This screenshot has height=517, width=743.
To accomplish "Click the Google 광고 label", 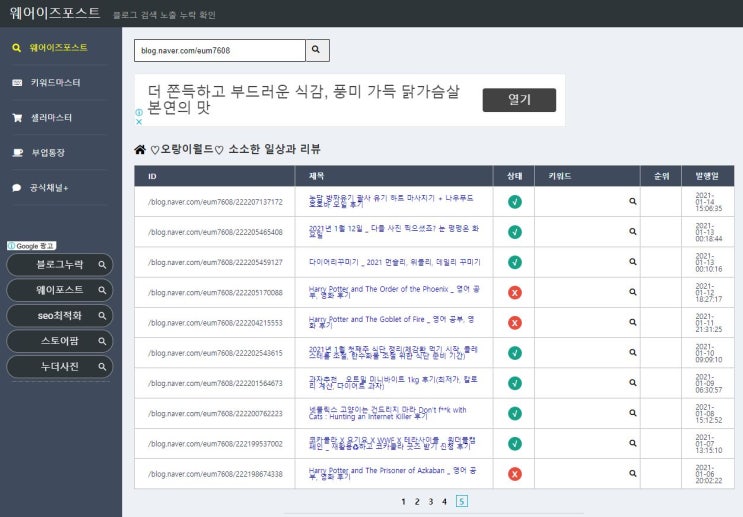I will click(x=32, y=246).
